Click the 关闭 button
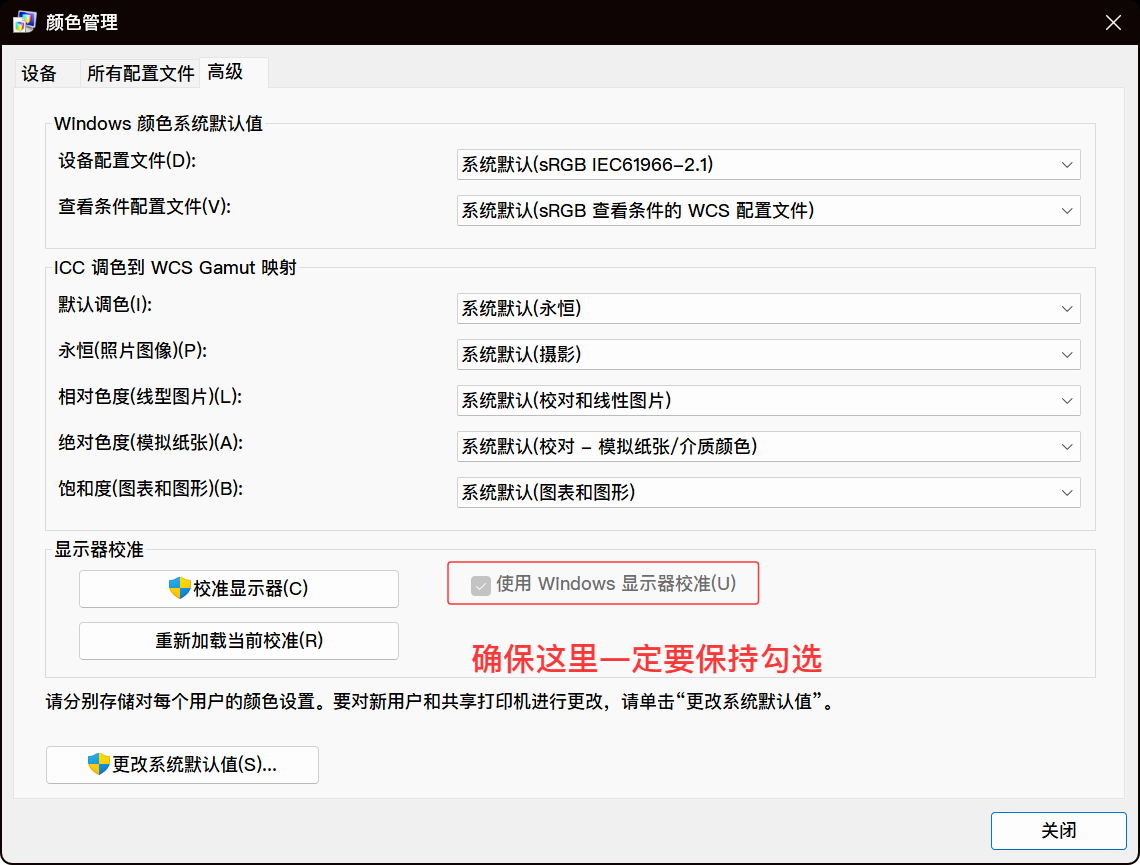 [1059, 831]
